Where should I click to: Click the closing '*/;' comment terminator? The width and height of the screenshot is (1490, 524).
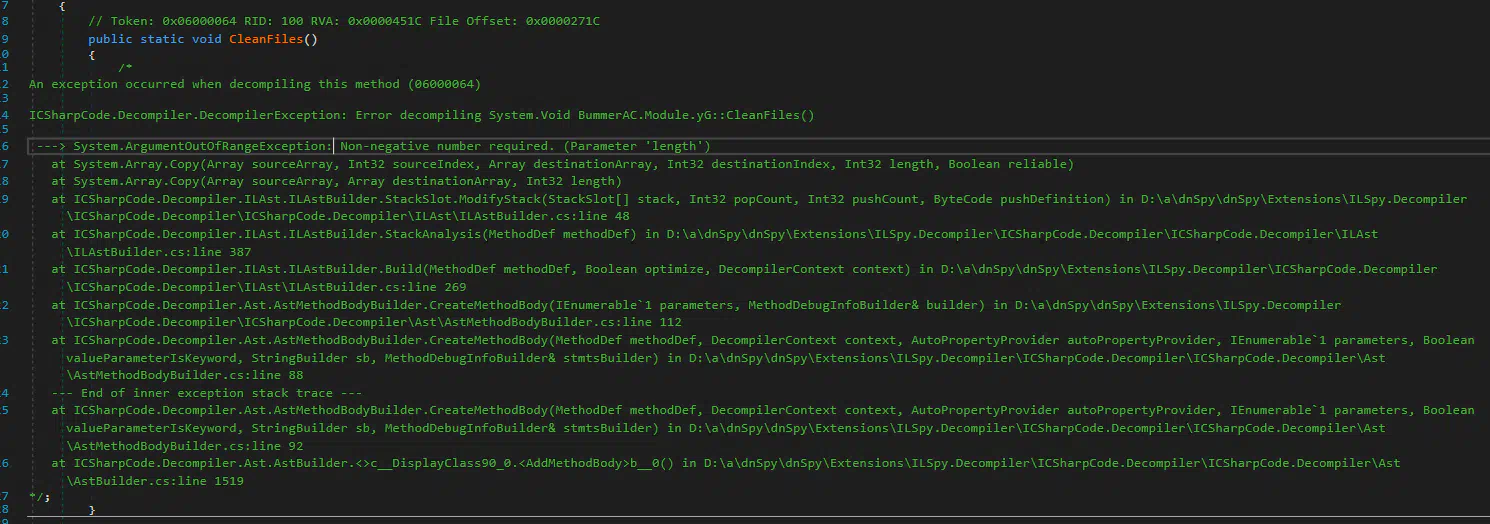tap(40, 496)
